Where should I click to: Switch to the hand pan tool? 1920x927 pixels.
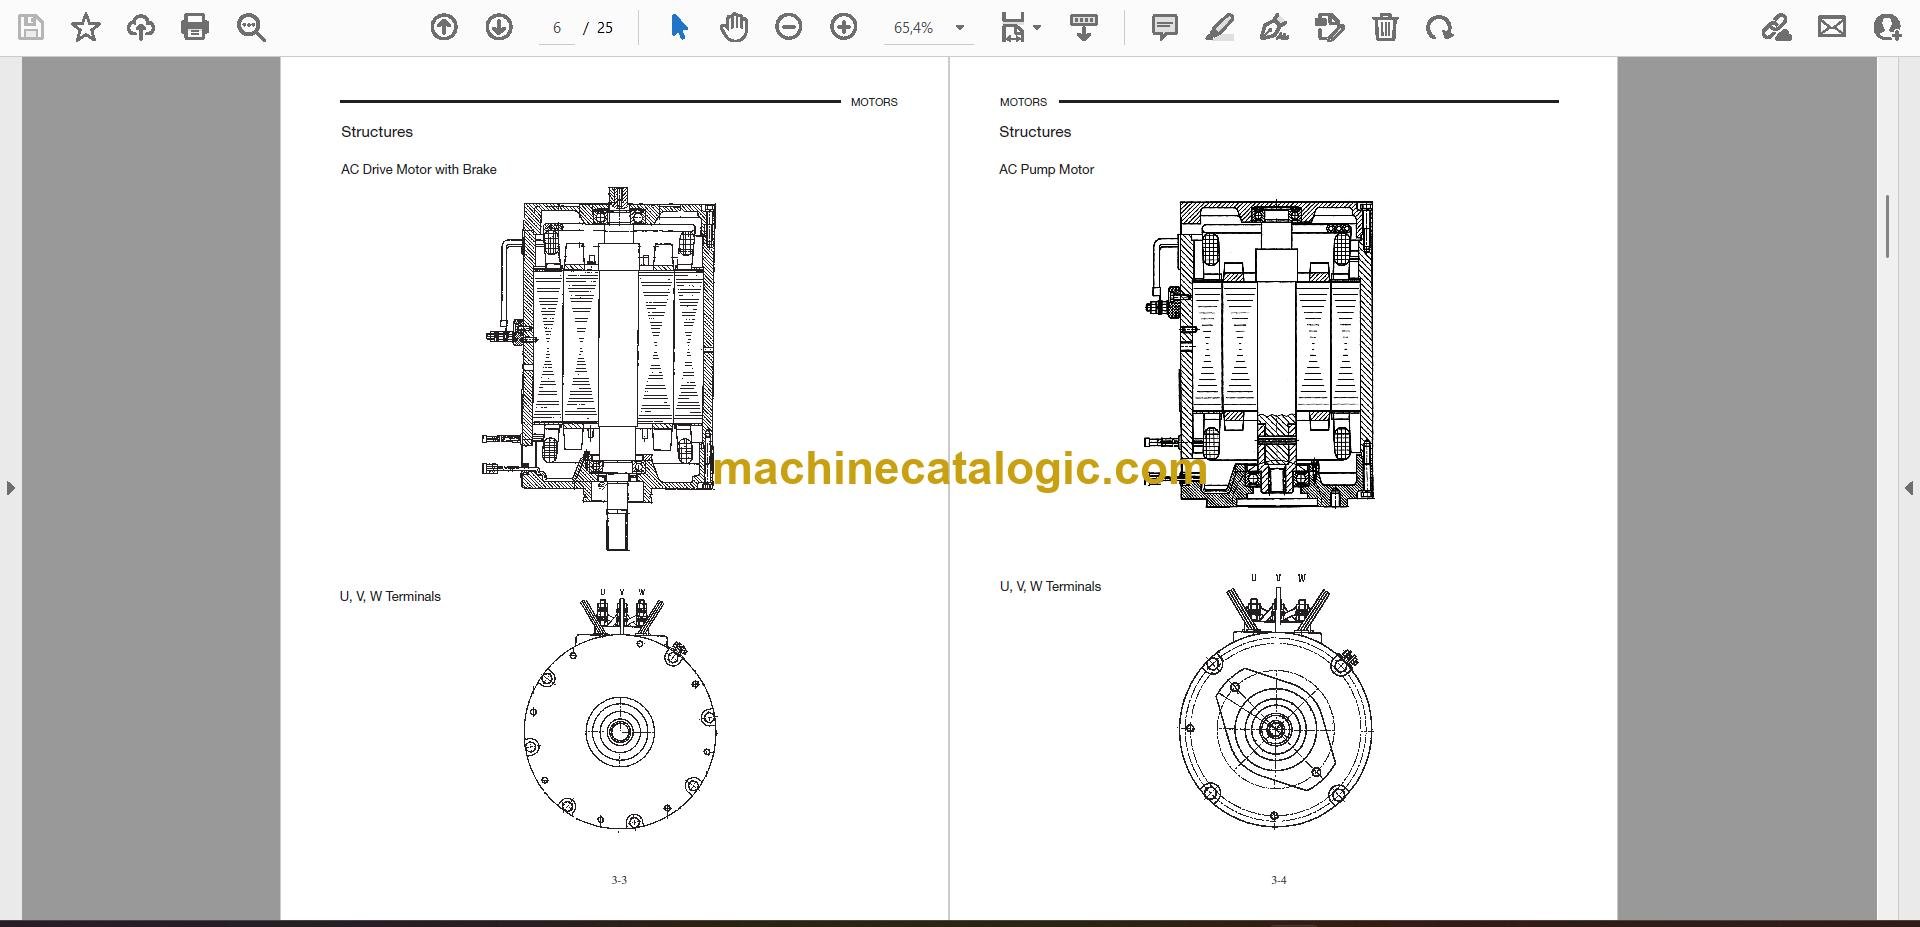[x=734, y=27]
